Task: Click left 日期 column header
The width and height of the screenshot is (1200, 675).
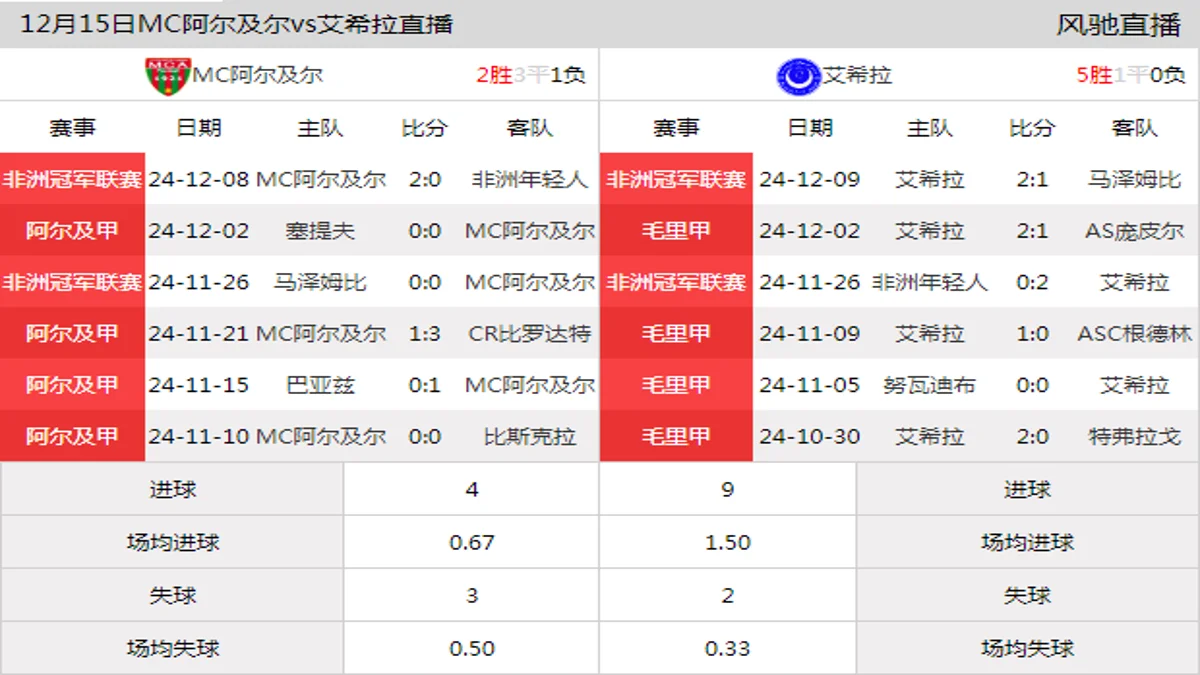Action: (199, 128)
